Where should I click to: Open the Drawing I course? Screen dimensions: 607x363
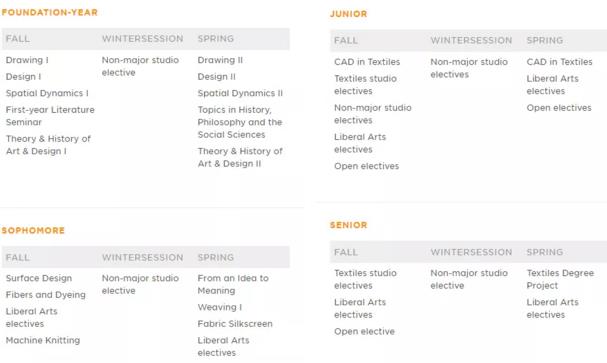point(27,60)
